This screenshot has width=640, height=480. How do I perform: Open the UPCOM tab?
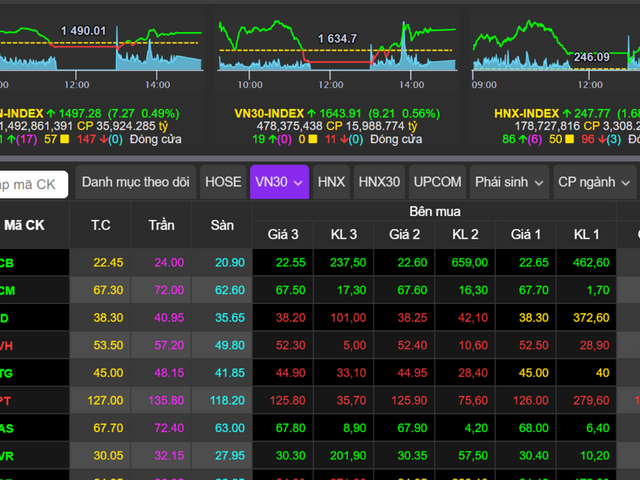[x=438, y=183]
